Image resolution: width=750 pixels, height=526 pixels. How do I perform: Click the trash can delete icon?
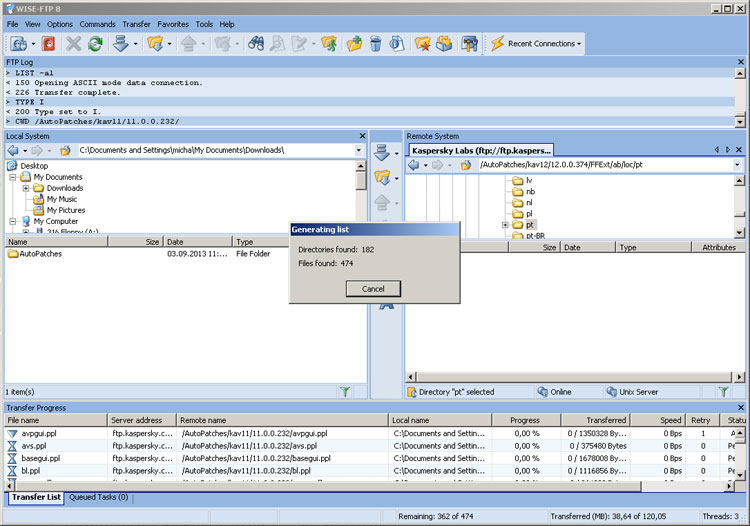click(x=375, y=44)
